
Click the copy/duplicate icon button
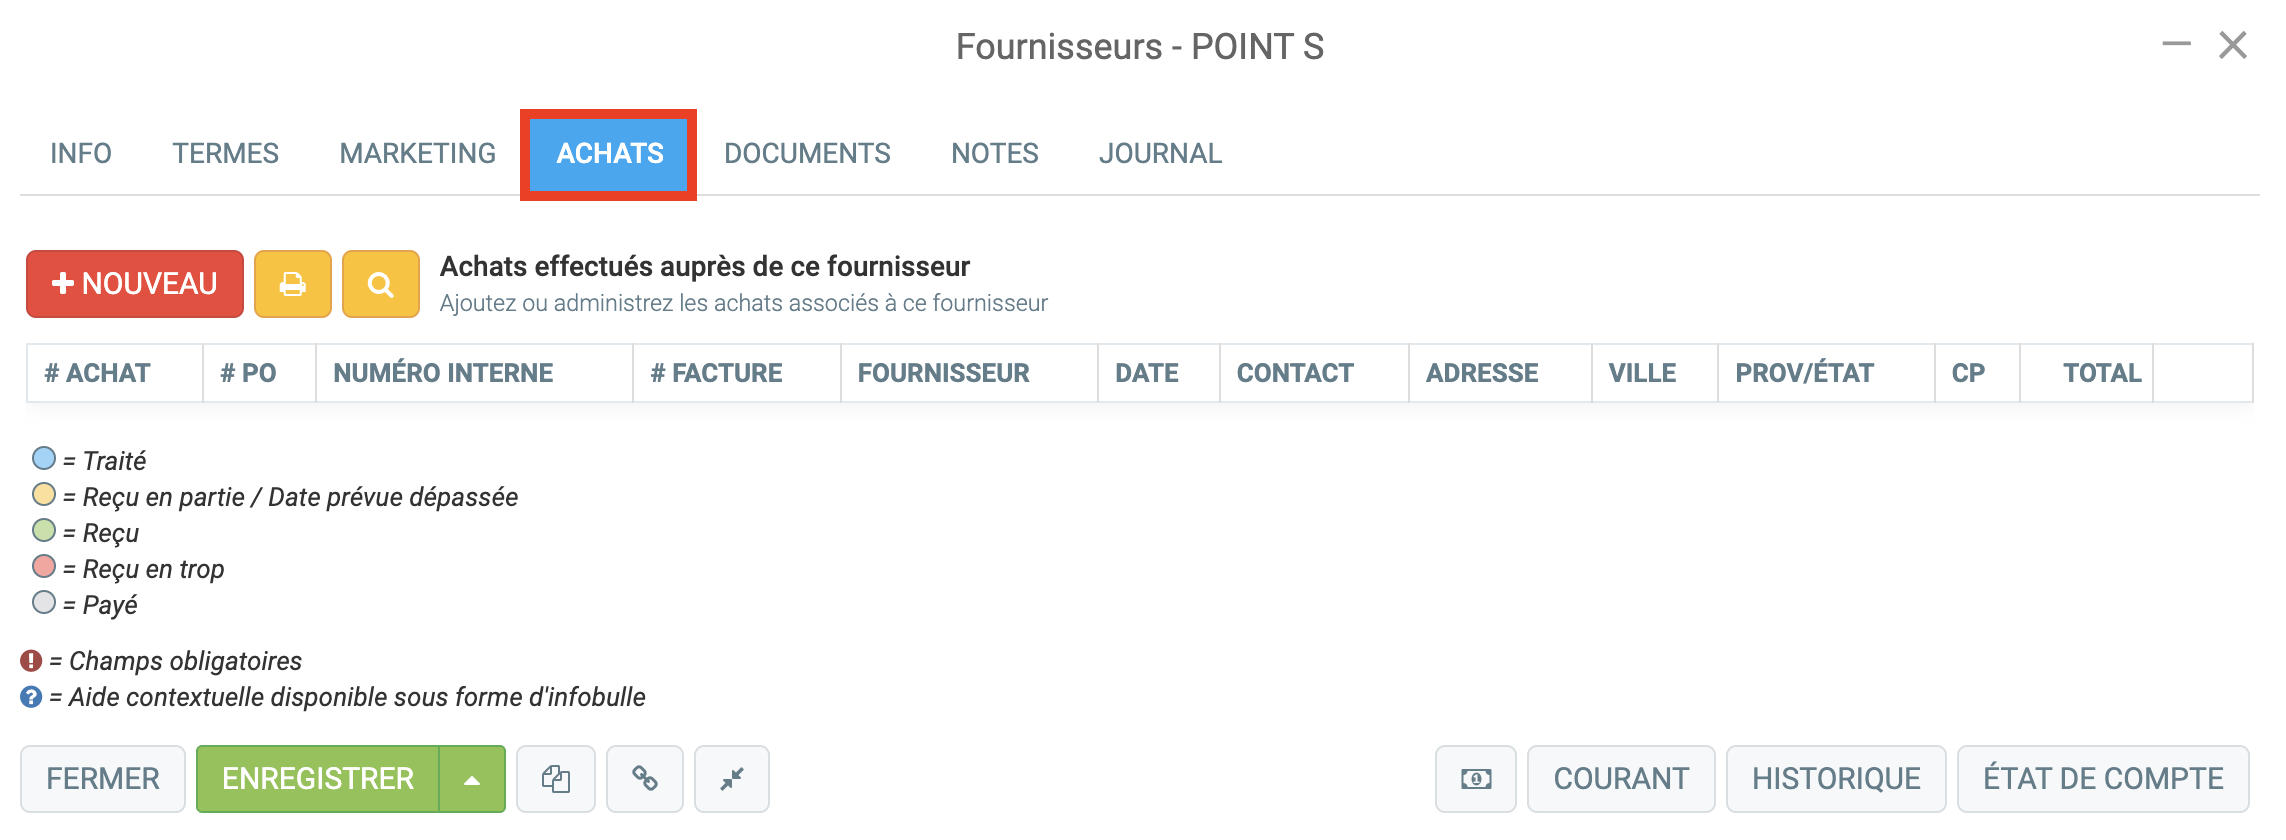556,778
